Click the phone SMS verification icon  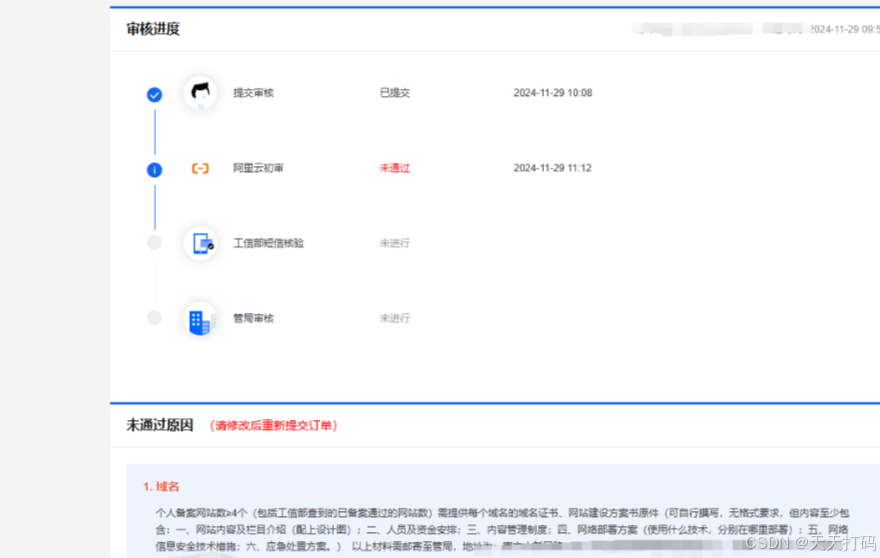(201, 243)
